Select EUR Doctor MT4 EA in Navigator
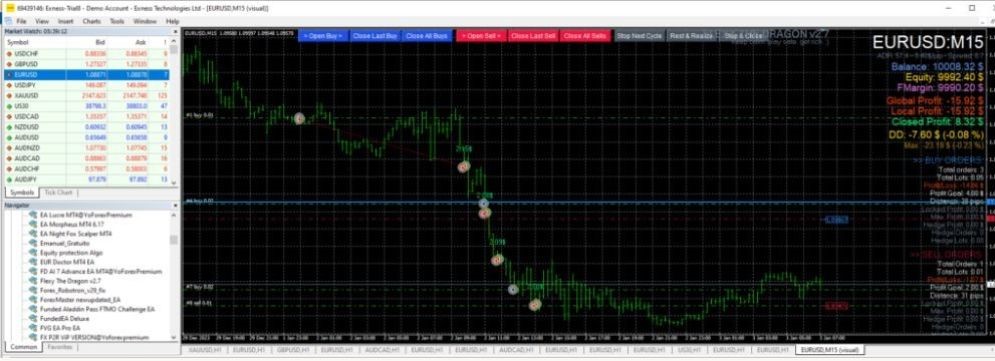This screenshot has height=361, width=995. tap(67, 261)
